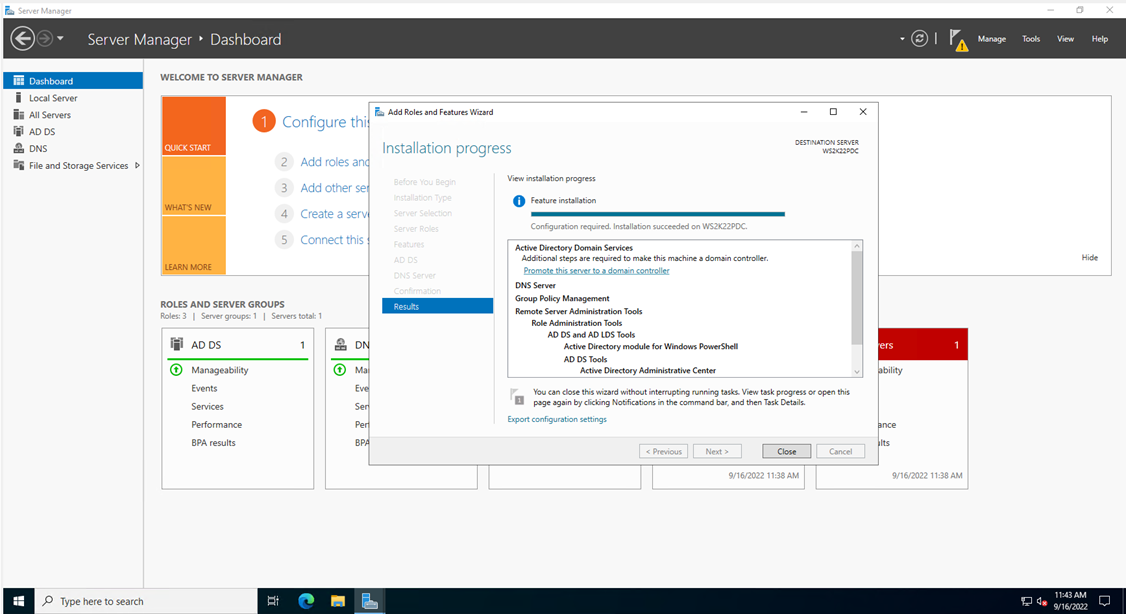The image size is (1126, 614).
Task: Open the toolbar dropdown next to Manage
Action: point(901,38)
